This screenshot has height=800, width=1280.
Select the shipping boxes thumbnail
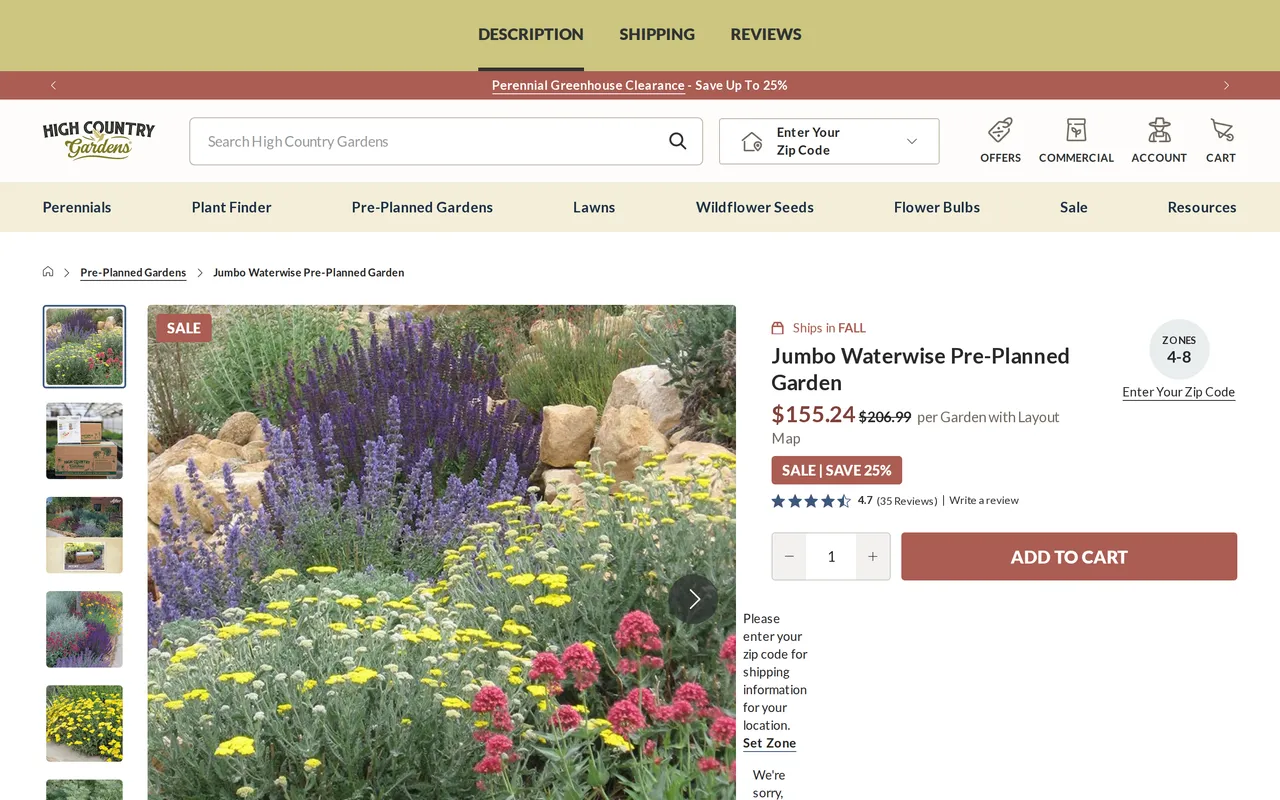[85, 441]
